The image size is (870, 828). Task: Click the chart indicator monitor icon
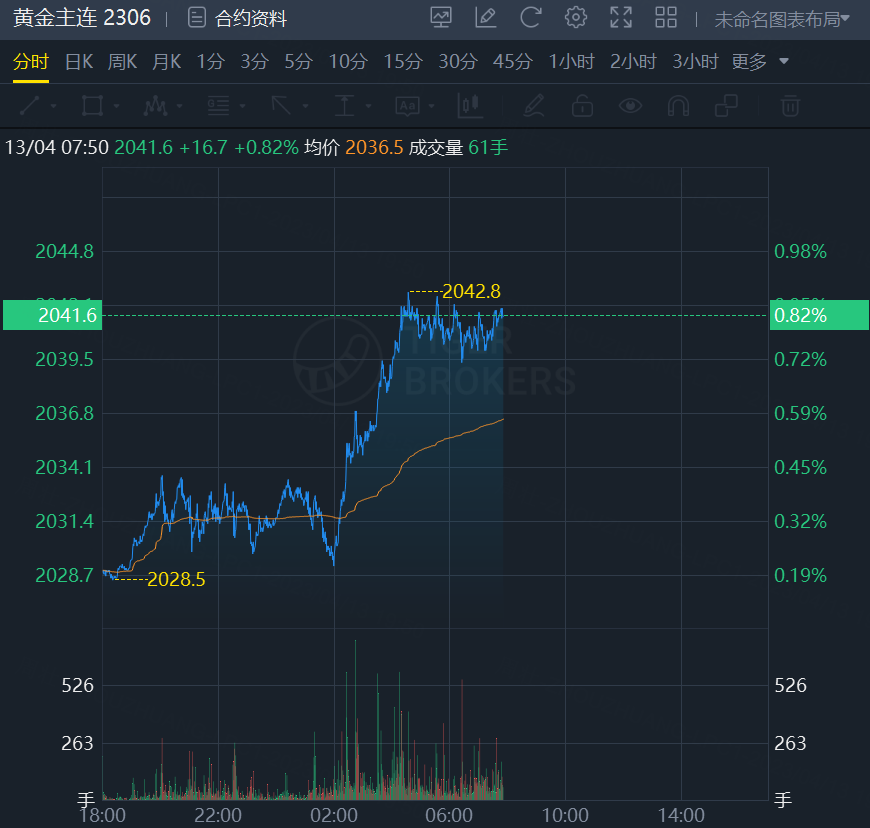(x=440, y=17)
